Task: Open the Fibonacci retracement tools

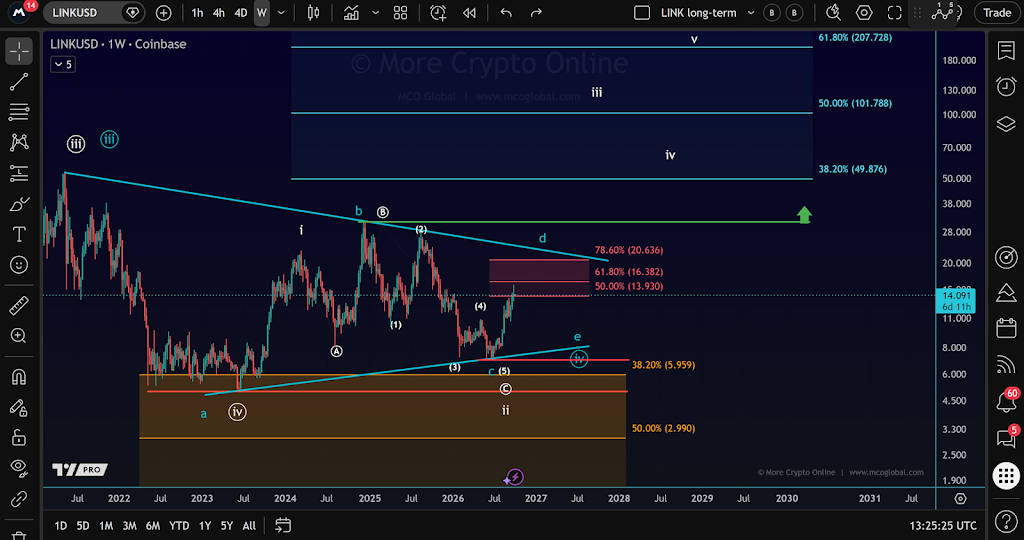Action: (19, 112)
